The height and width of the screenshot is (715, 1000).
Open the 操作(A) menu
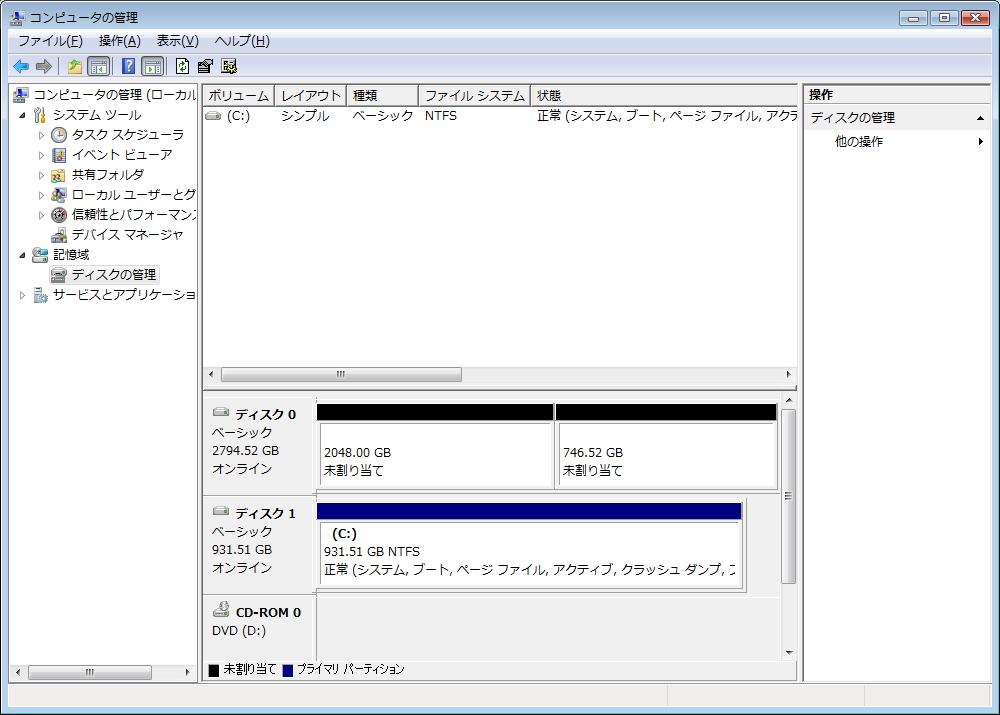(x=119, y=41)
